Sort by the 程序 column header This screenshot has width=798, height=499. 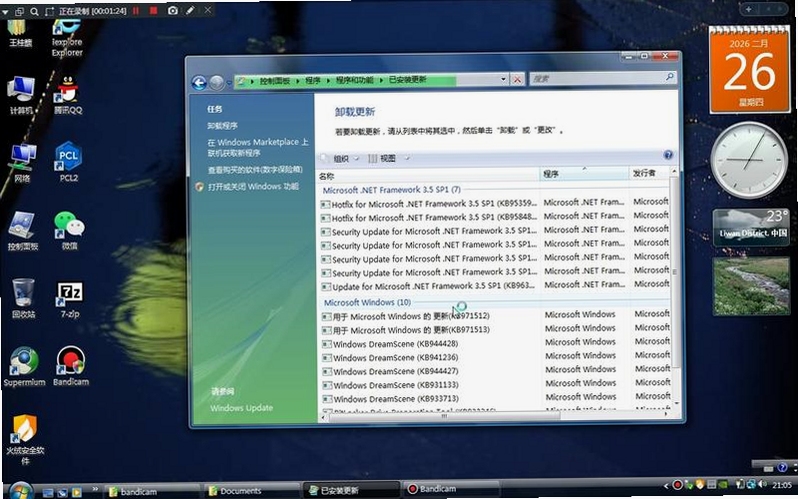tap(584, 174)
